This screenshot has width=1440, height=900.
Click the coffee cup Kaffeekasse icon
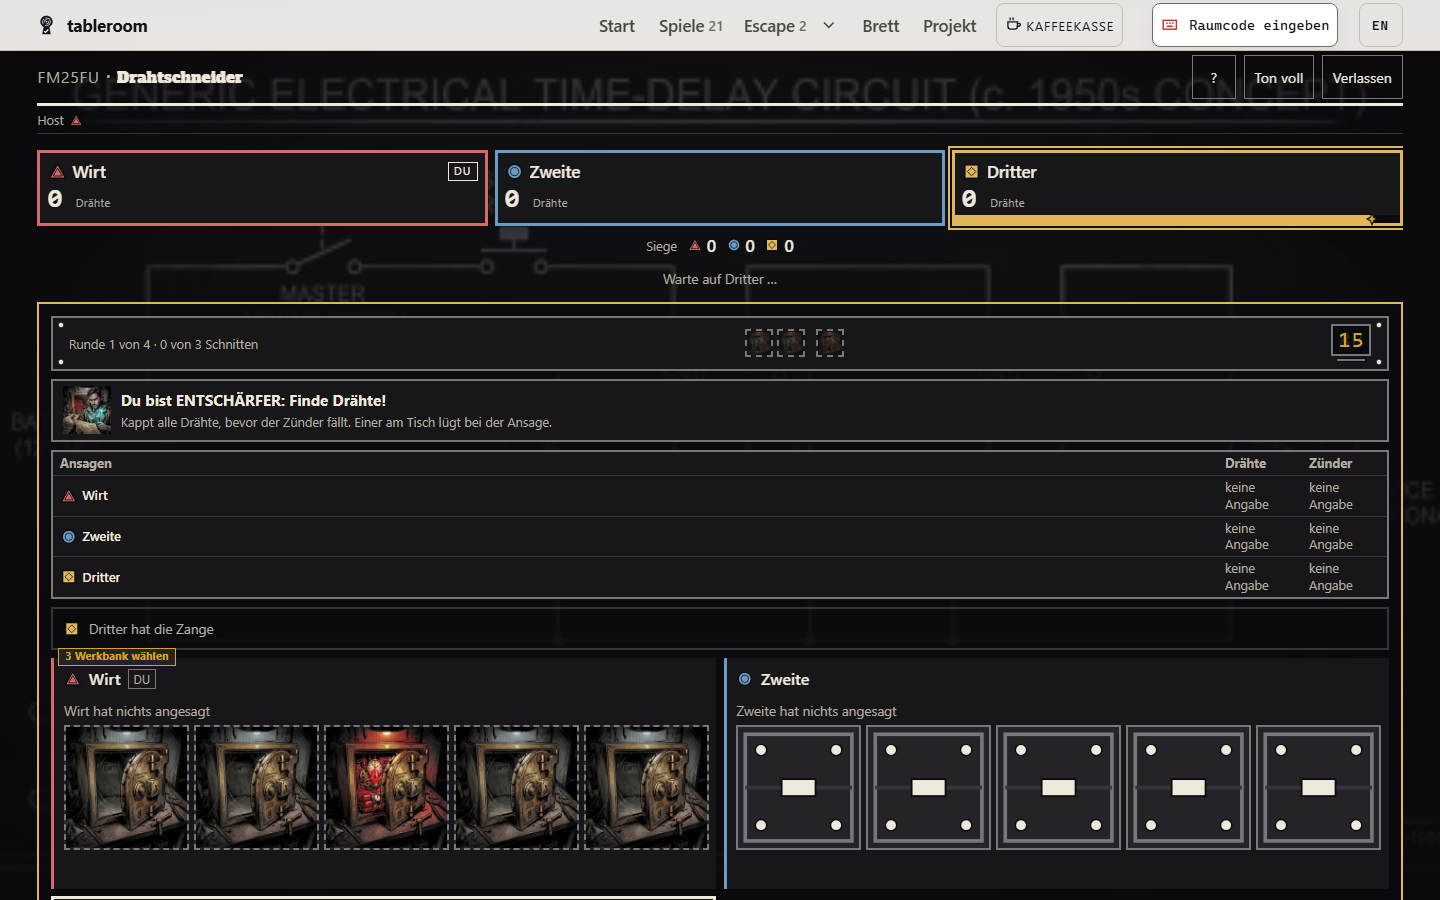point(1013,25)
